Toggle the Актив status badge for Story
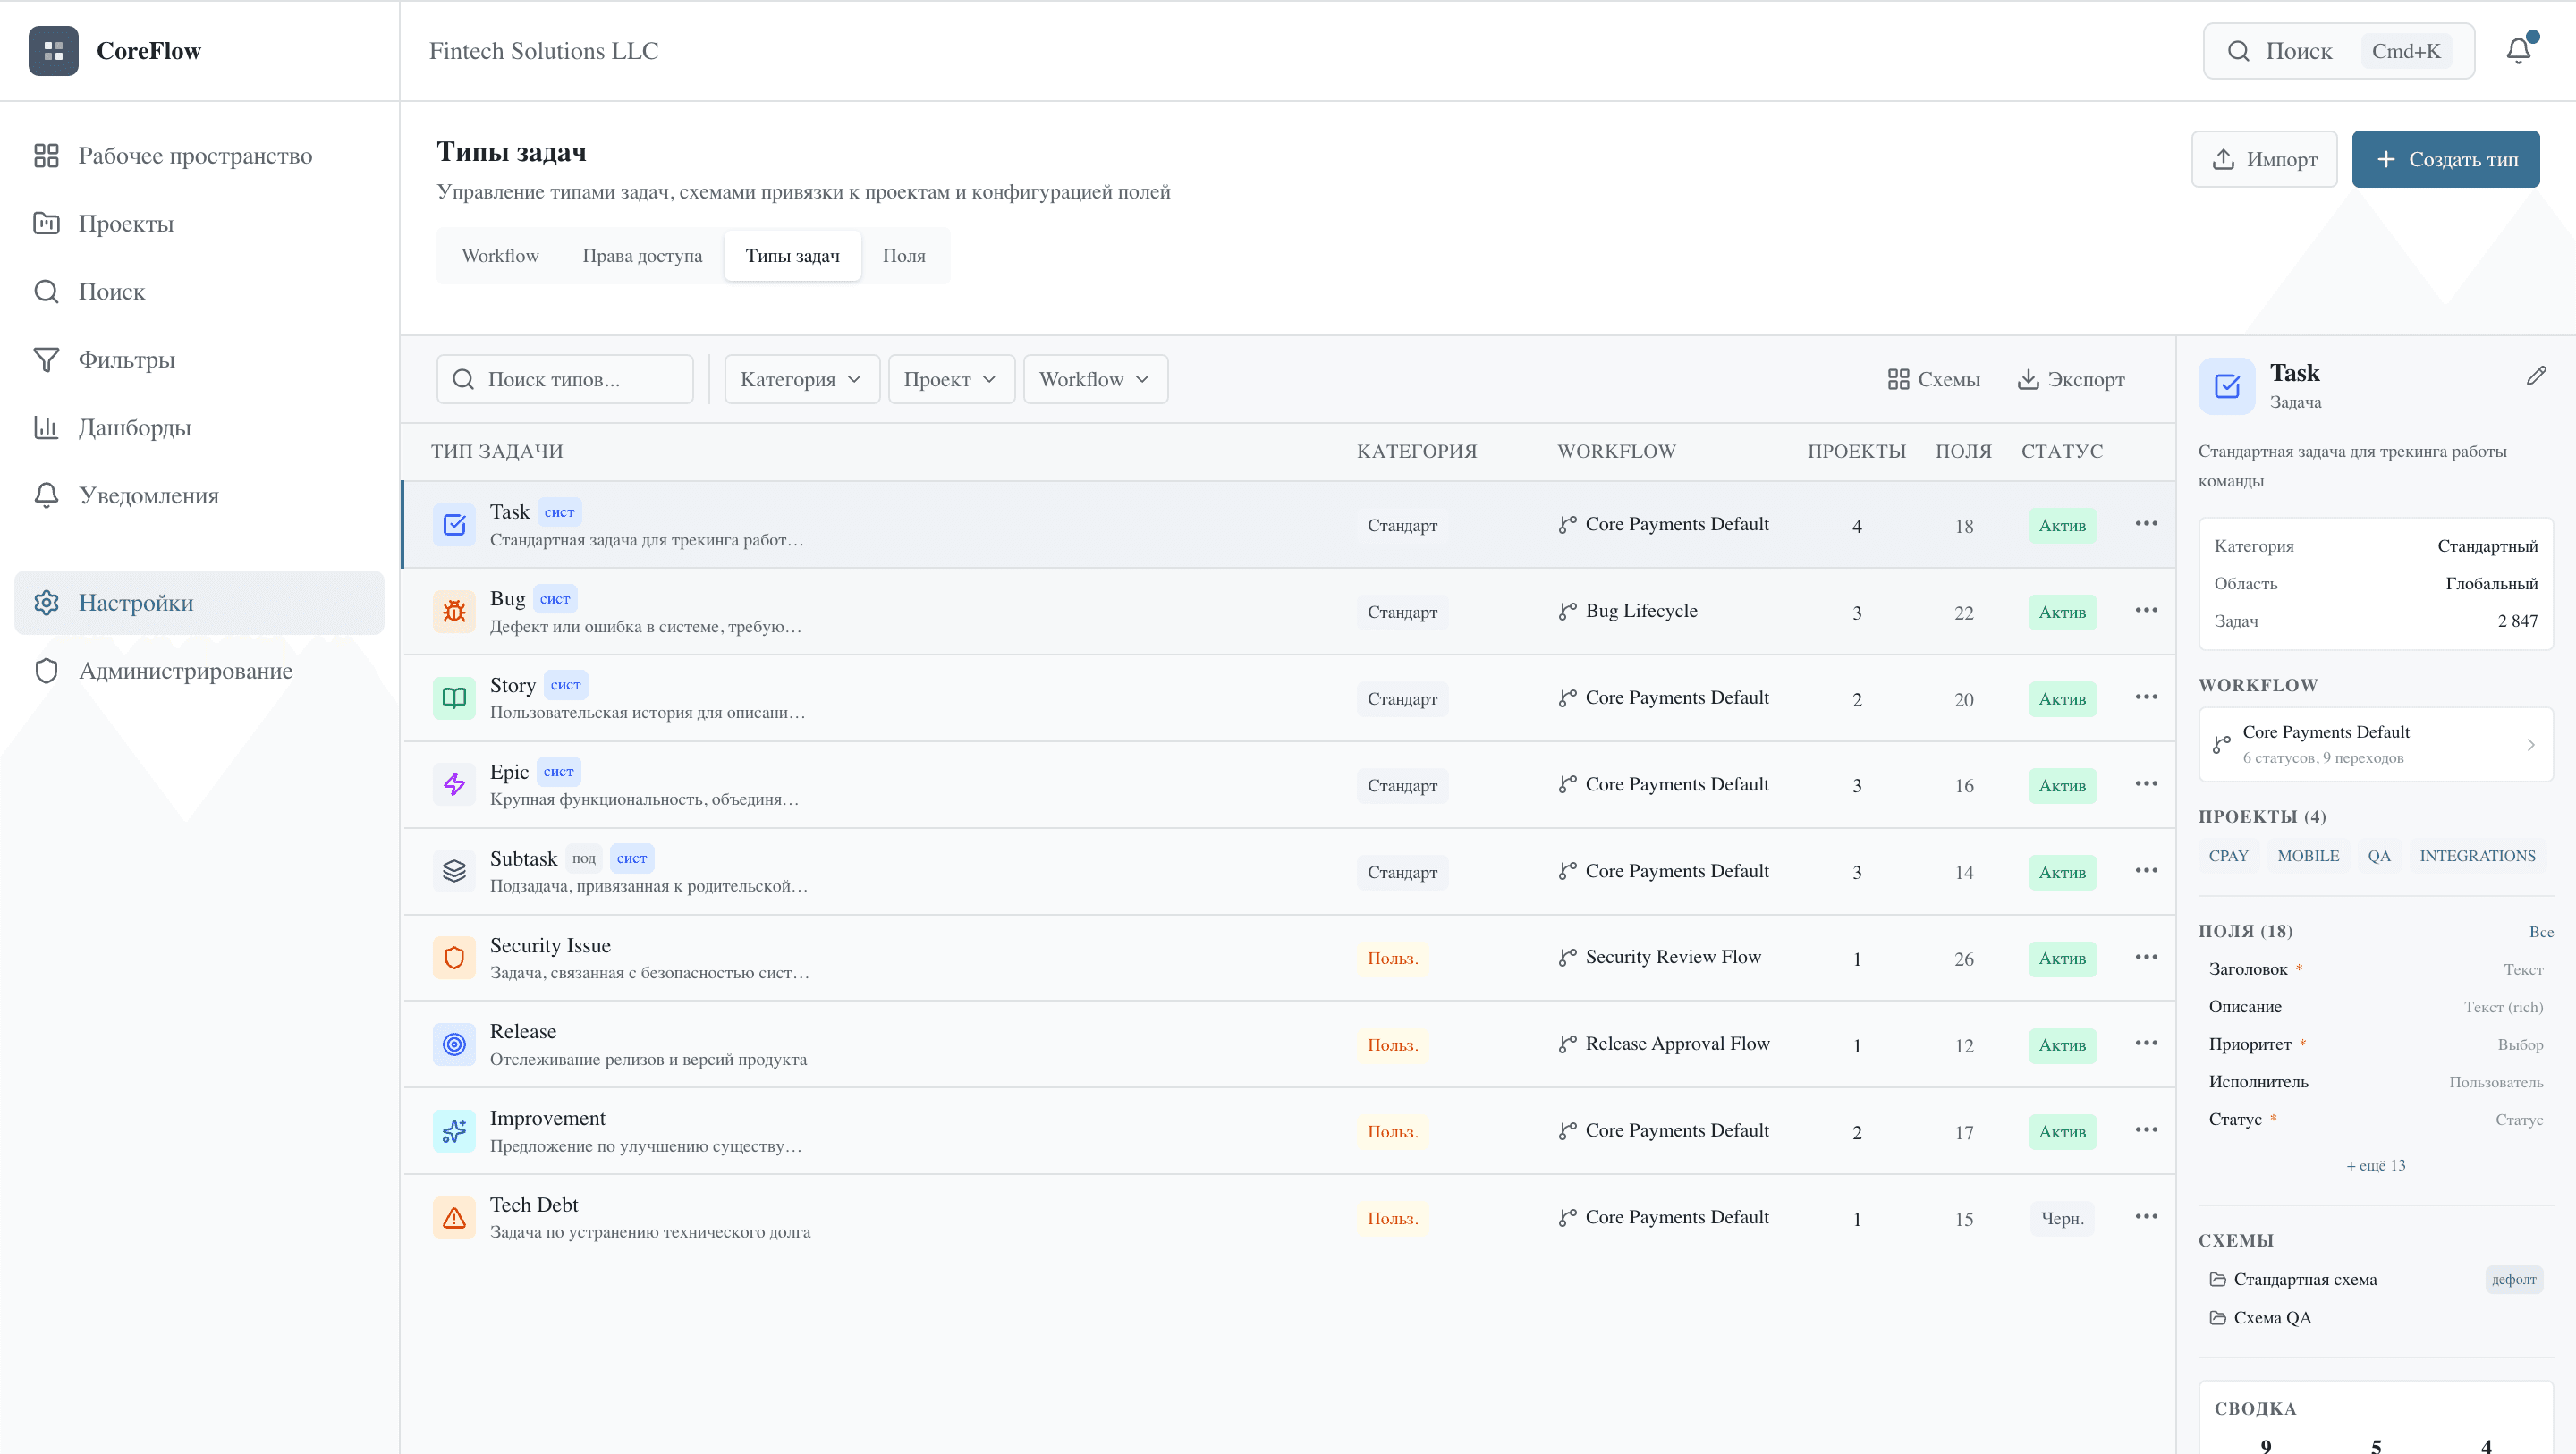Image resolution: width=2576 pixels, height=1454 pixels. coord(2062,698)
